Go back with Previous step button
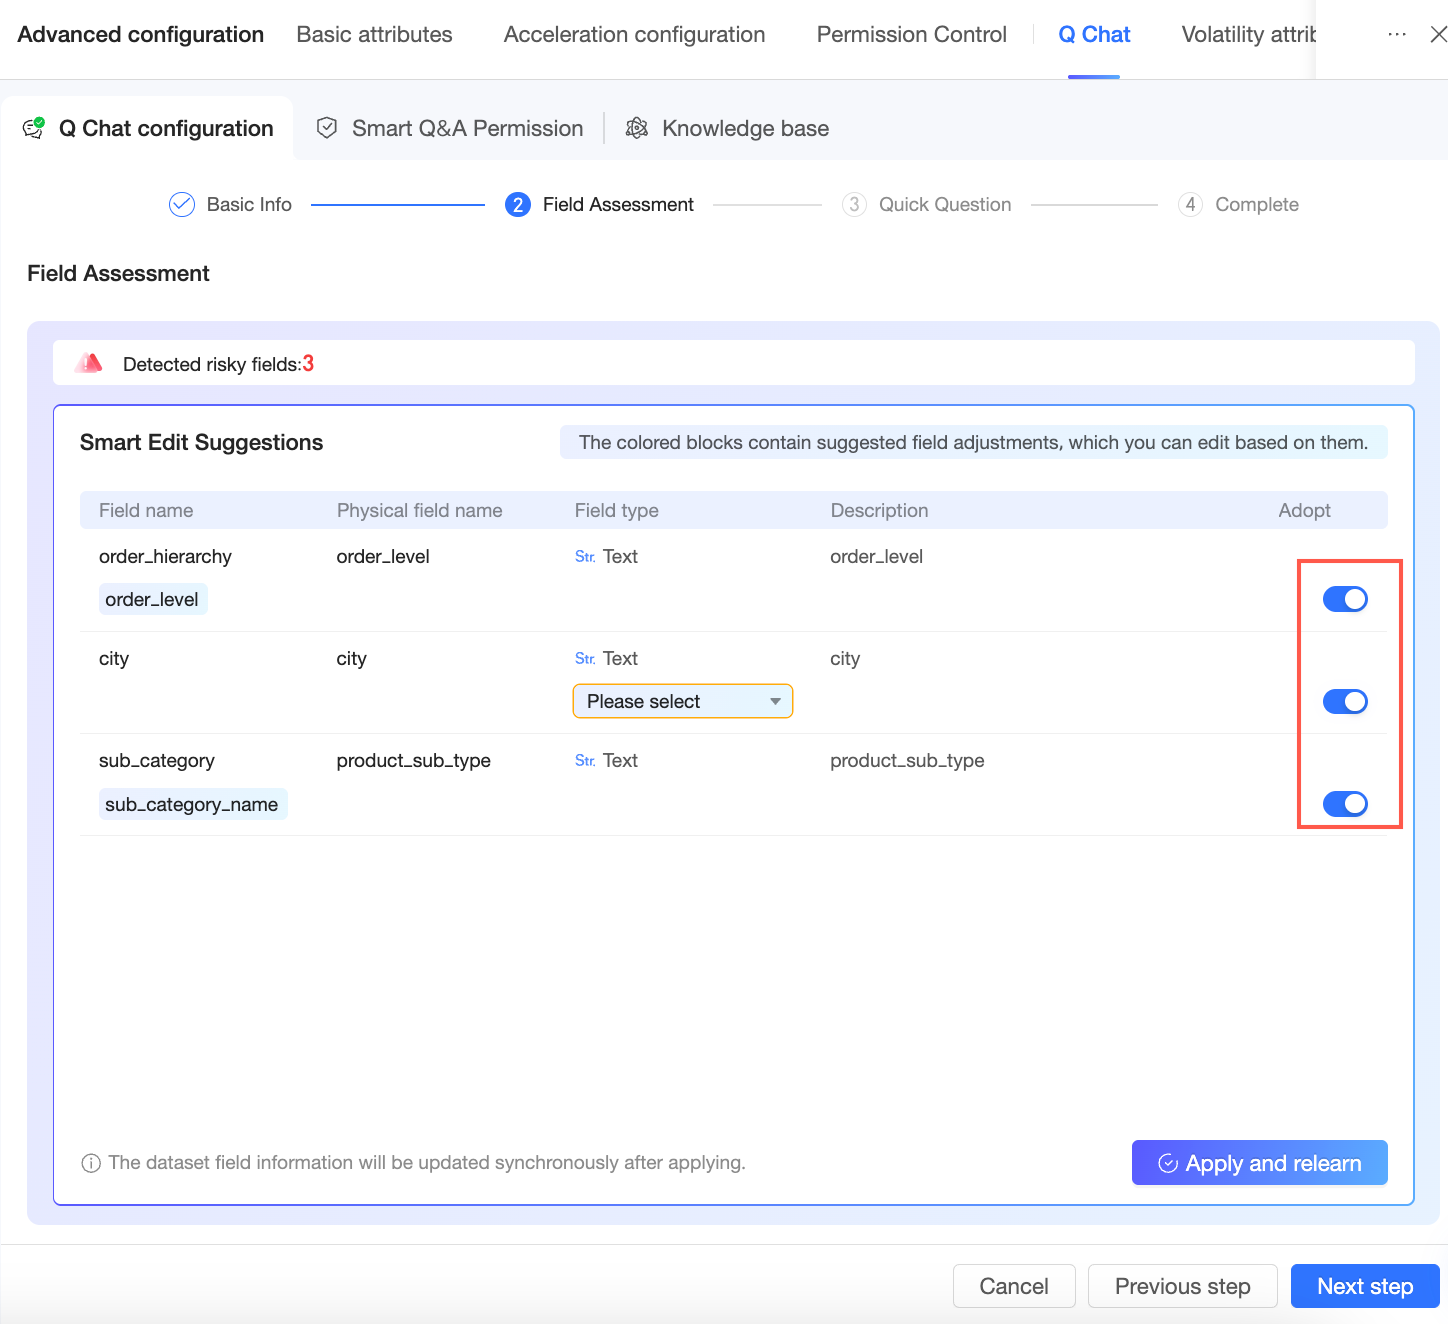The width and height of the screenshot is (1448, 1324). coord(1182,1286)
